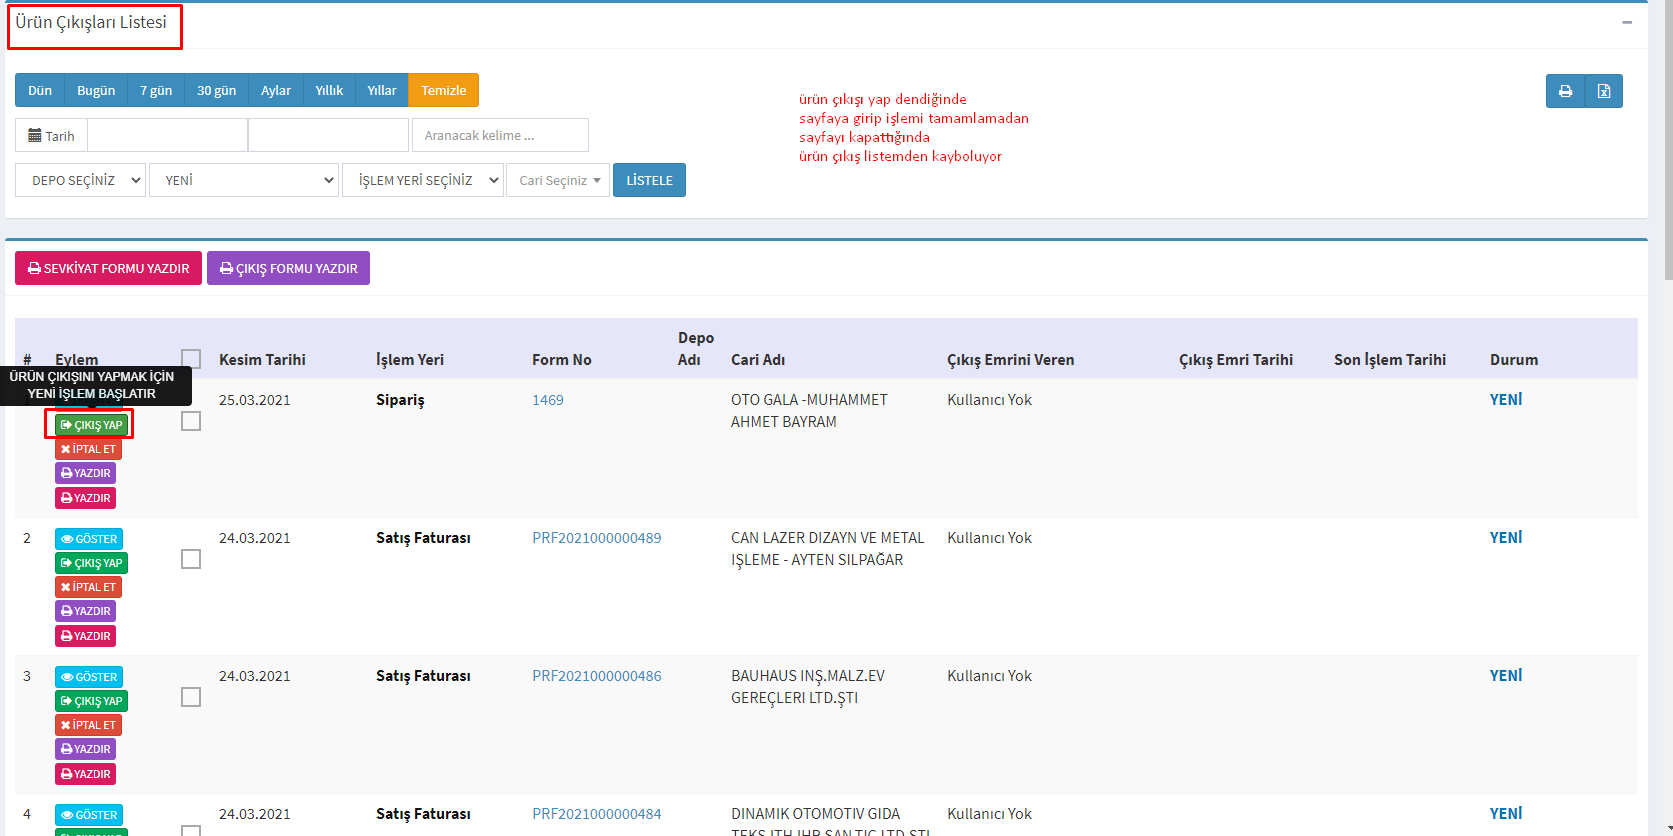
Task: Click the print icon button at top right
Action: pos(1565,91)
